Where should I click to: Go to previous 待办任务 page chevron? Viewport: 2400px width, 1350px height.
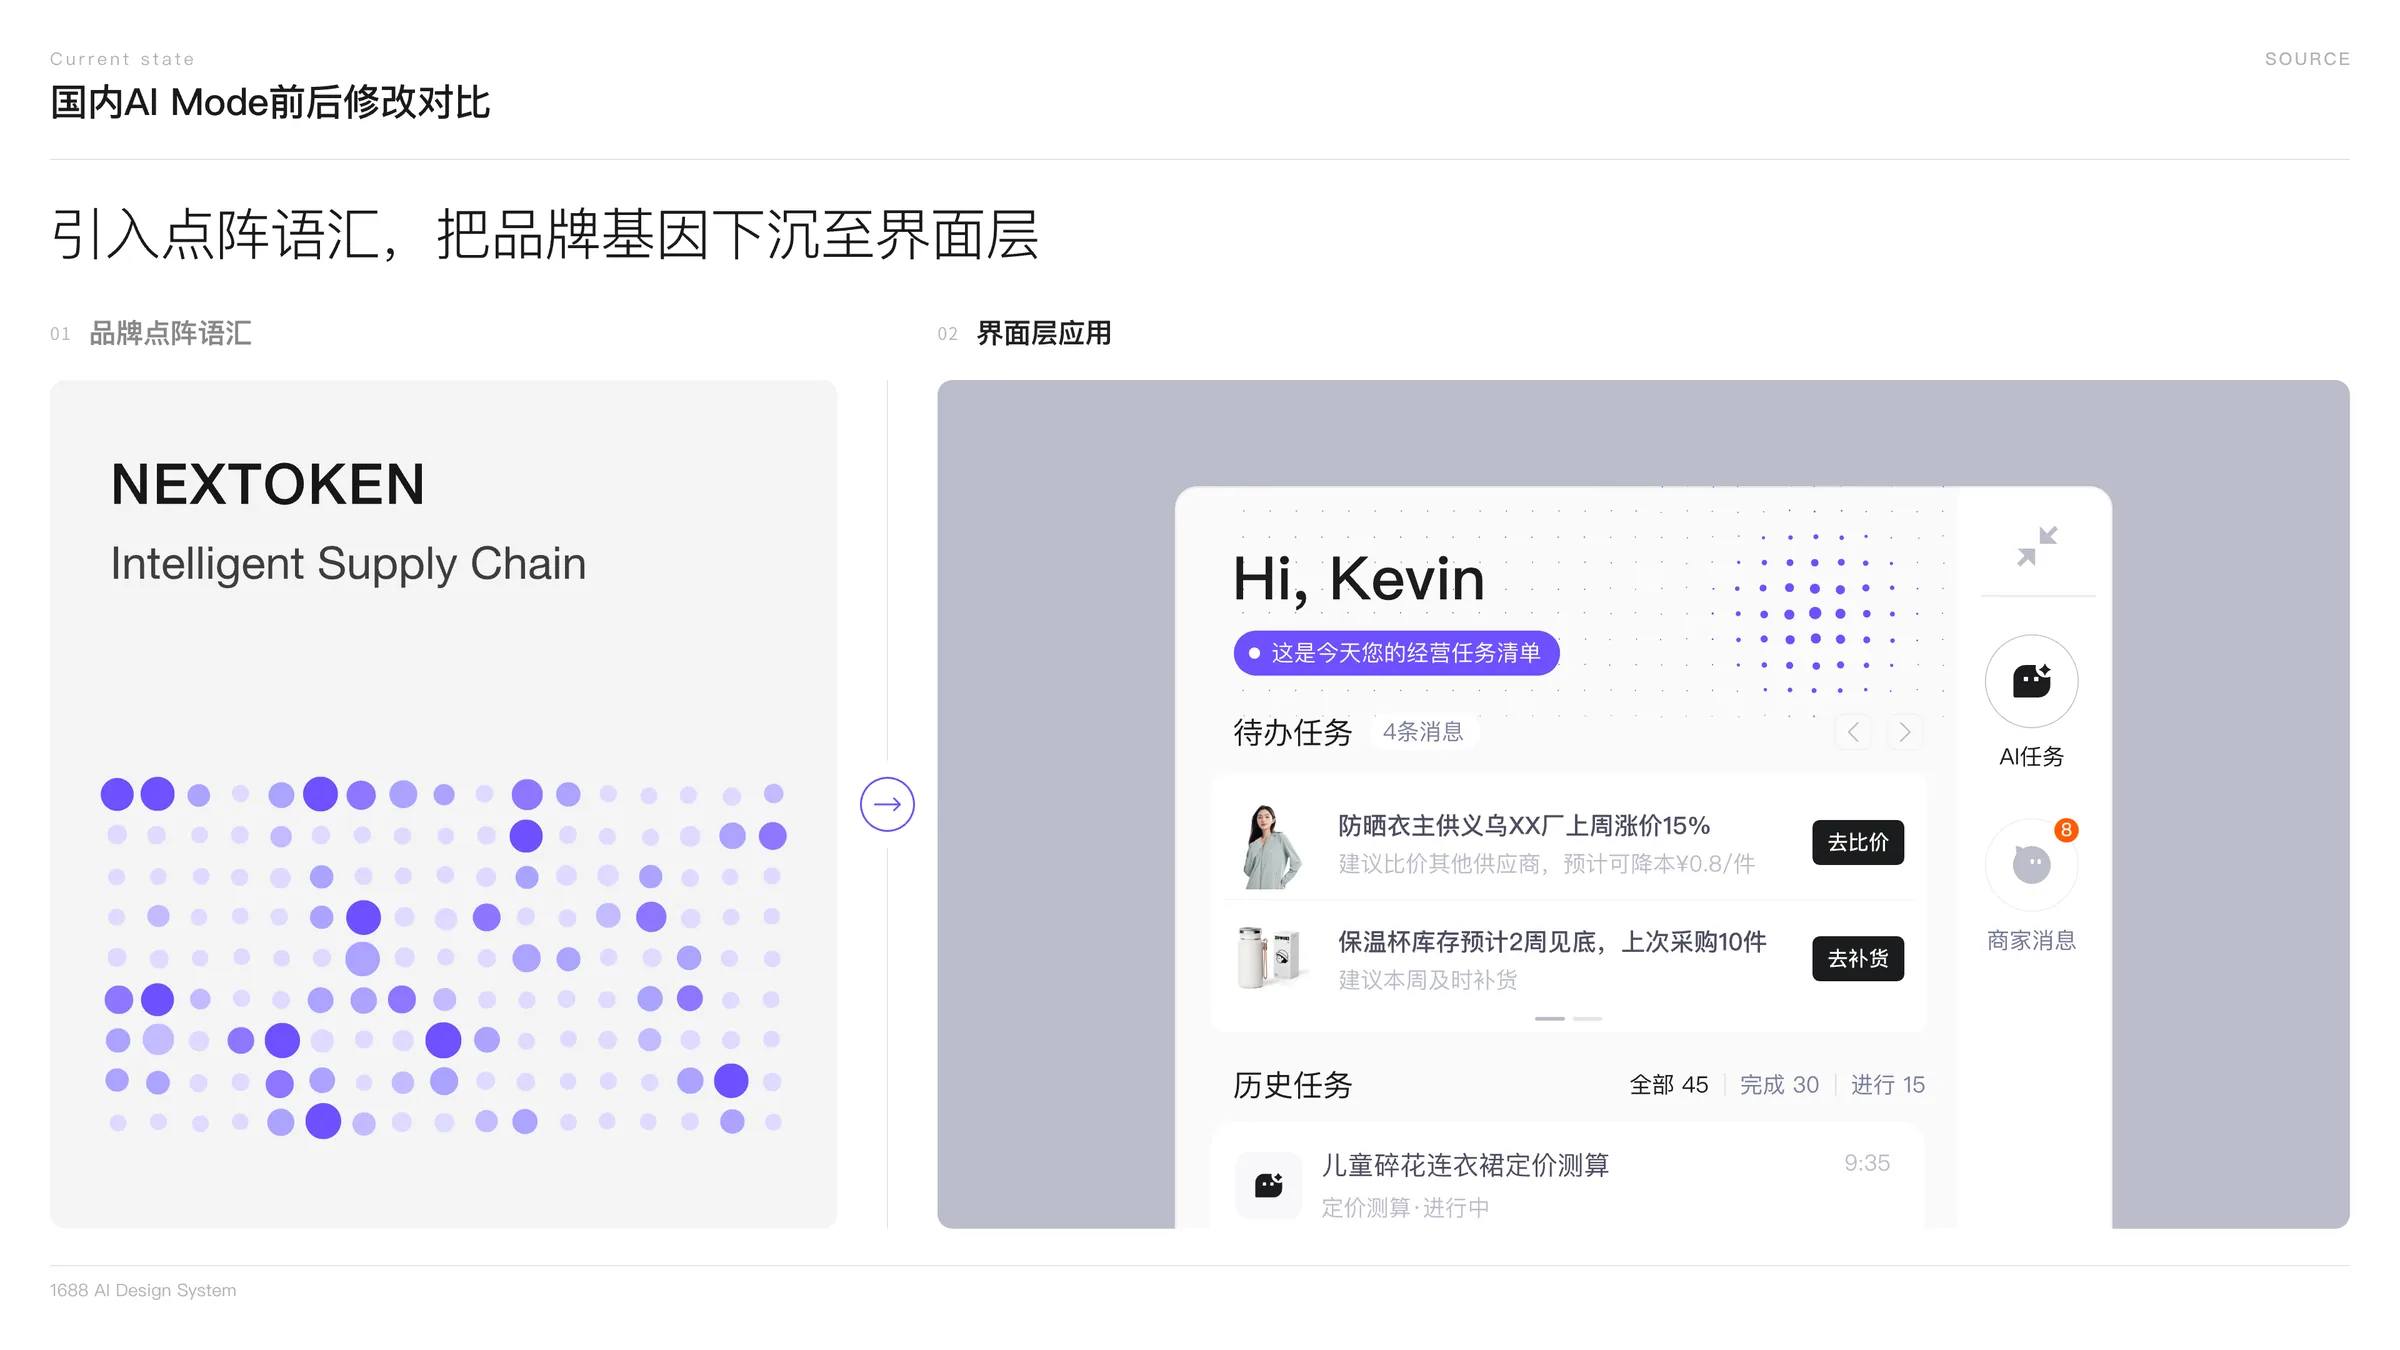(x=1853, y=732)
